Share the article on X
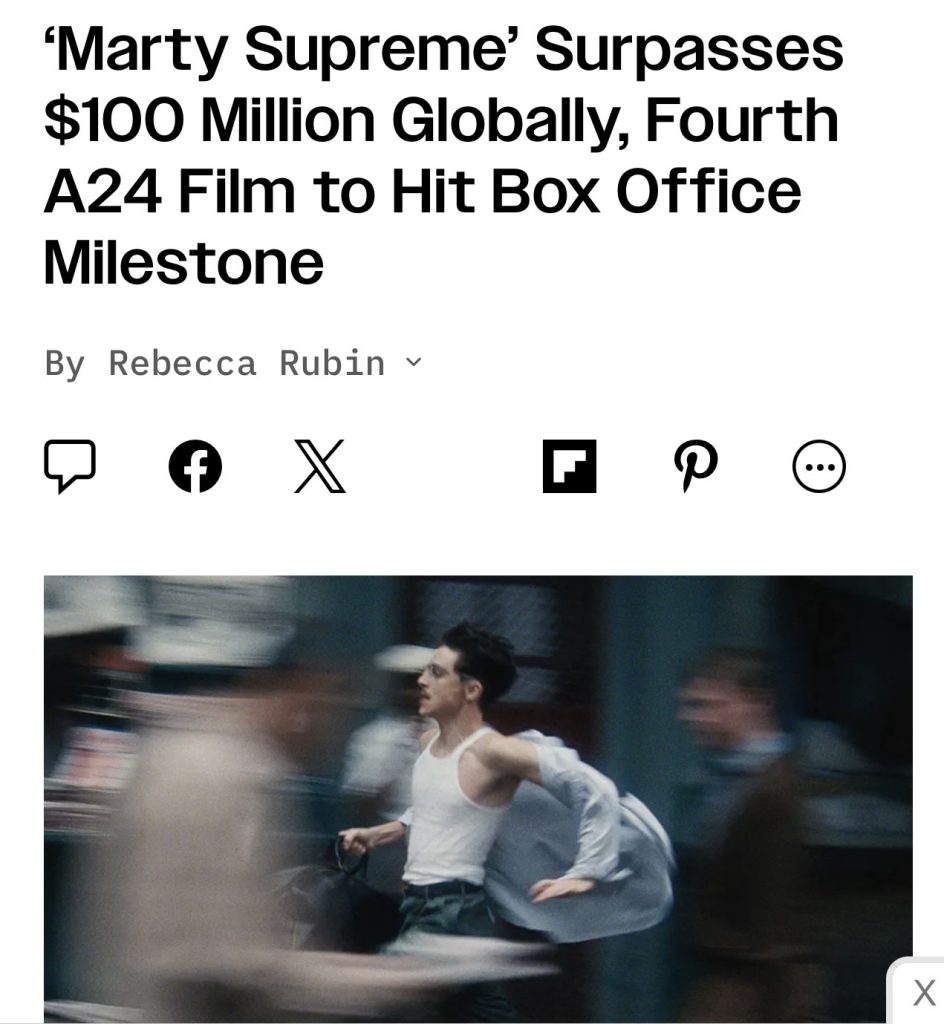Viewport: 944px width, 1024px height. [320, 466]
